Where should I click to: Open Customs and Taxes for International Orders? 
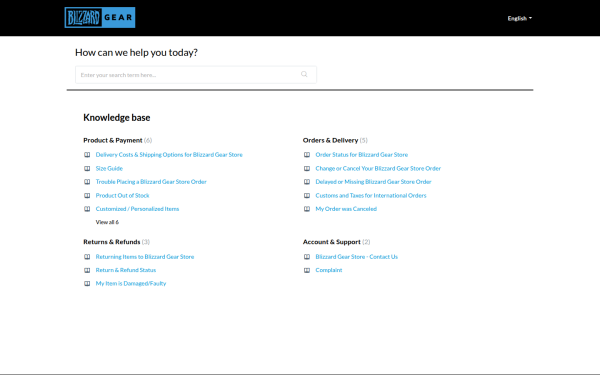(x=371, y=196)
